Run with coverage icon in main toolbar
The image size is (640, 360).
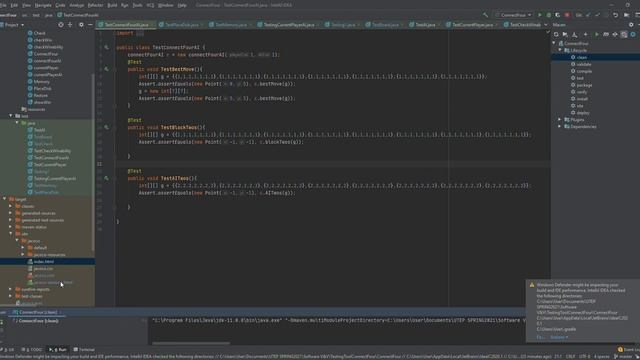[558, 15]
